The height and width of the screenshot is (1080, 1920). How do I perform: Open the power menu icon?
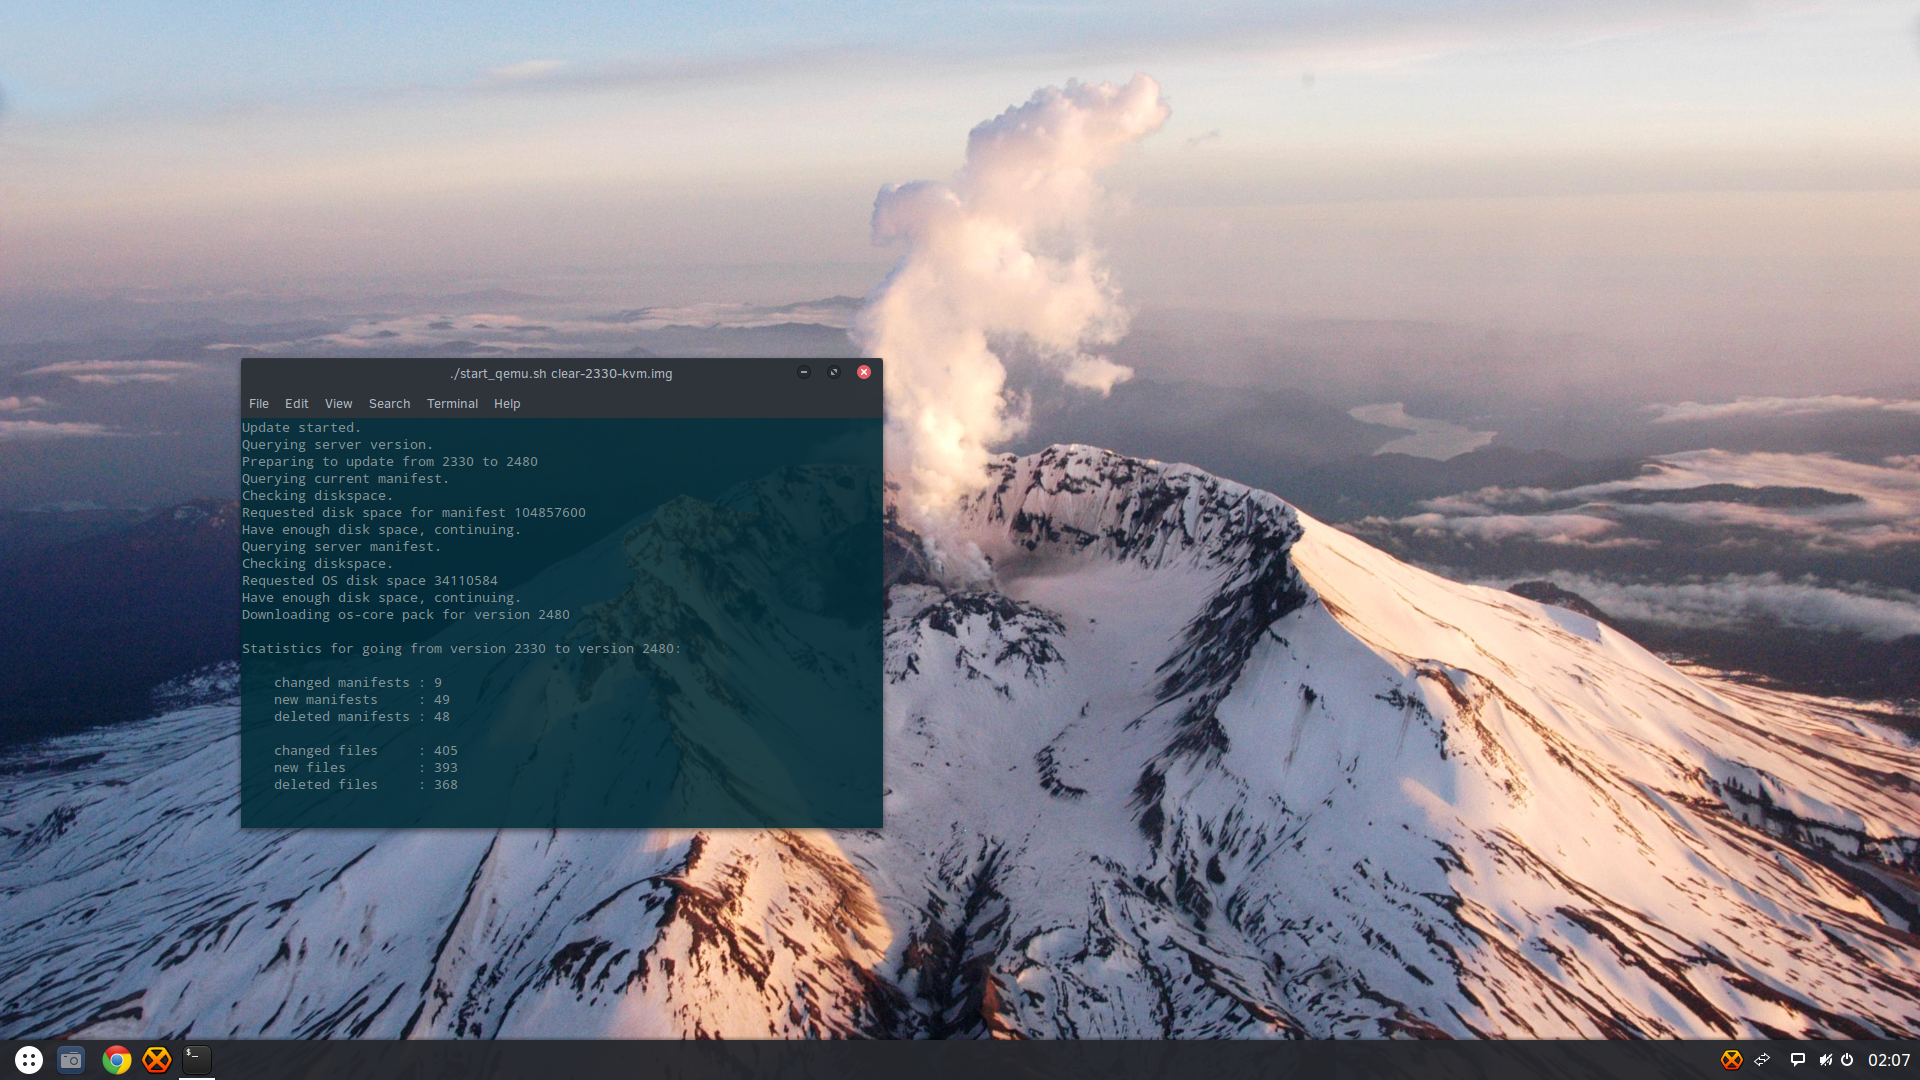(1847, 1060)
